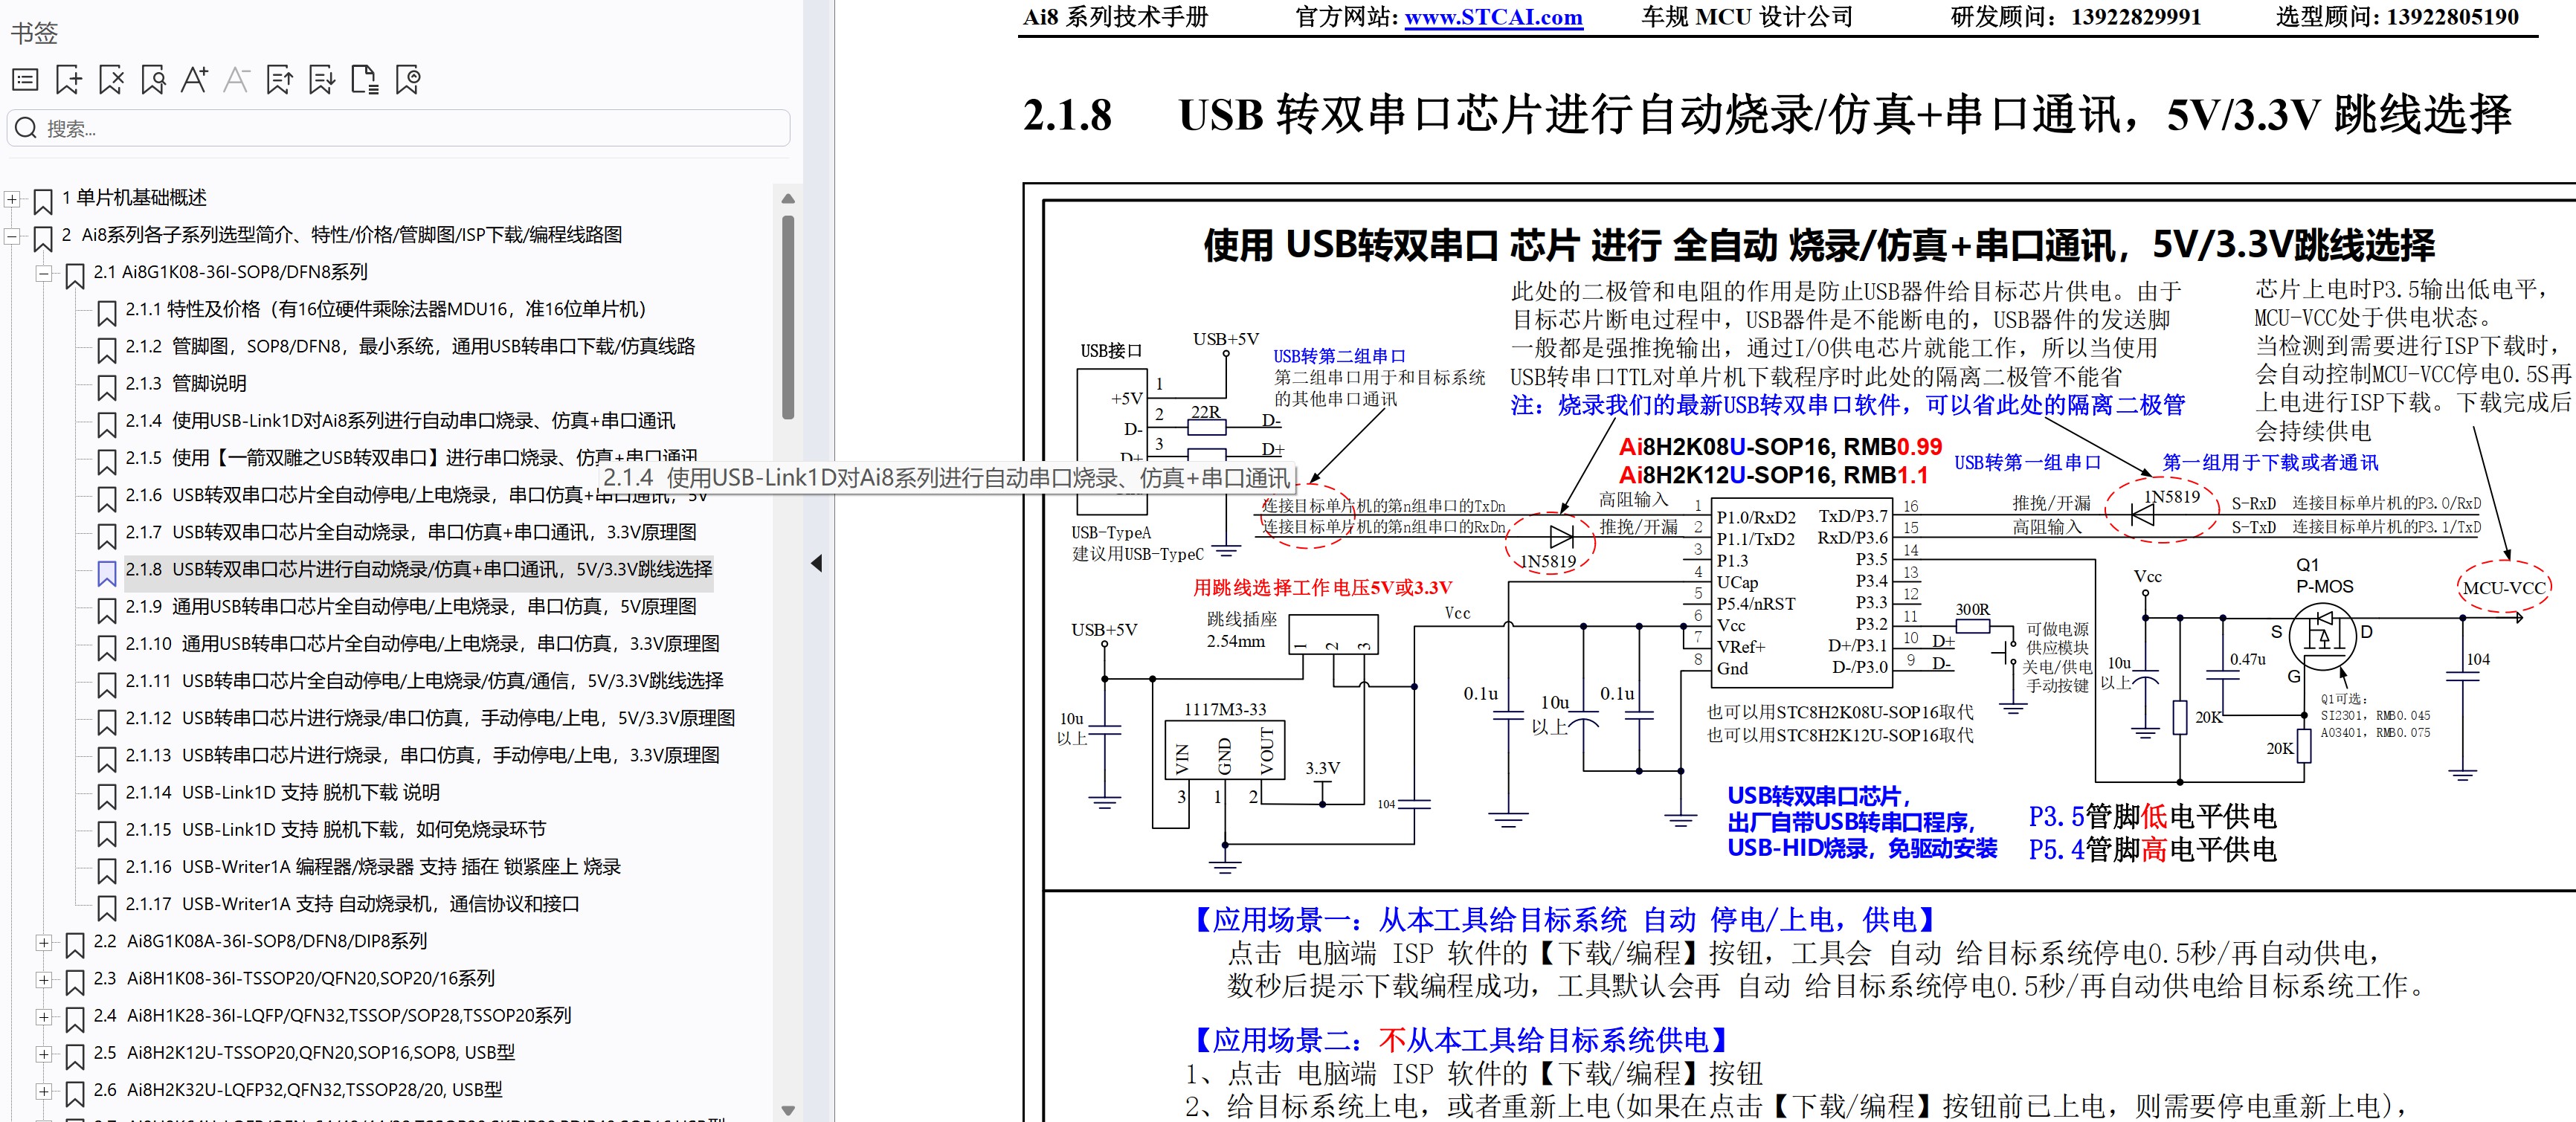Select bookmark 2.1.7 USB转双串口 3.3V原理图
The image size is (2576, 1122).
point(410,532)
